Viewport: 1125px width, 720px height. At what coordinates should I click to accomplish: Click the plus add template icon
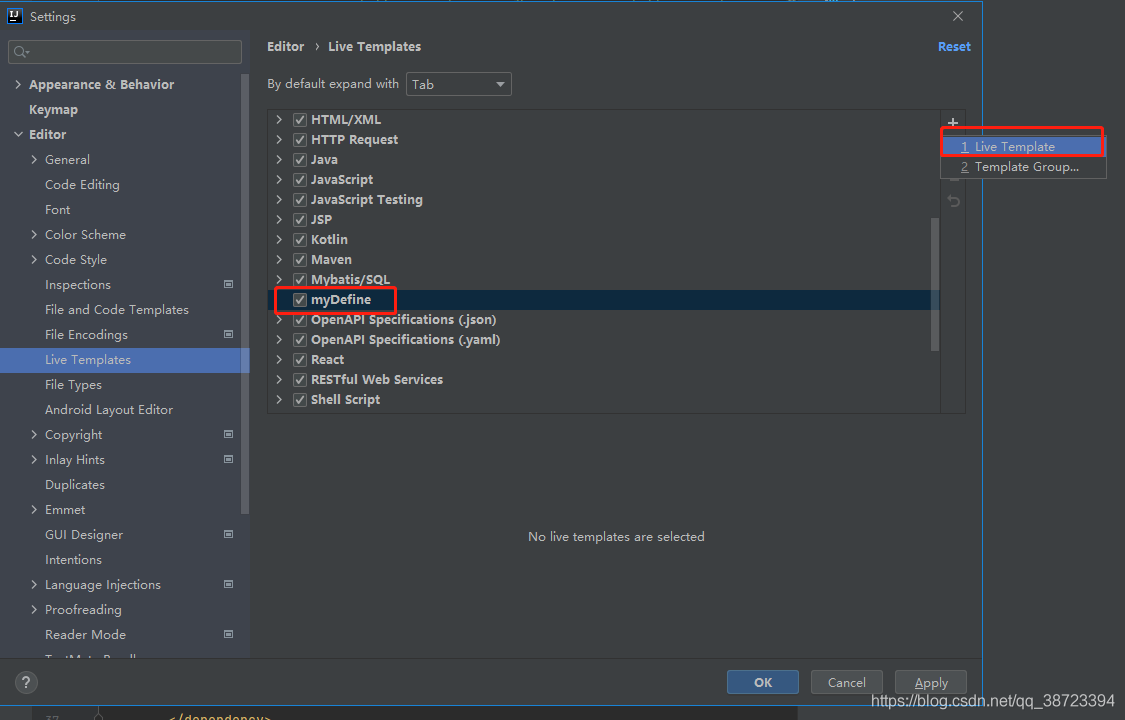pos(953,123)
